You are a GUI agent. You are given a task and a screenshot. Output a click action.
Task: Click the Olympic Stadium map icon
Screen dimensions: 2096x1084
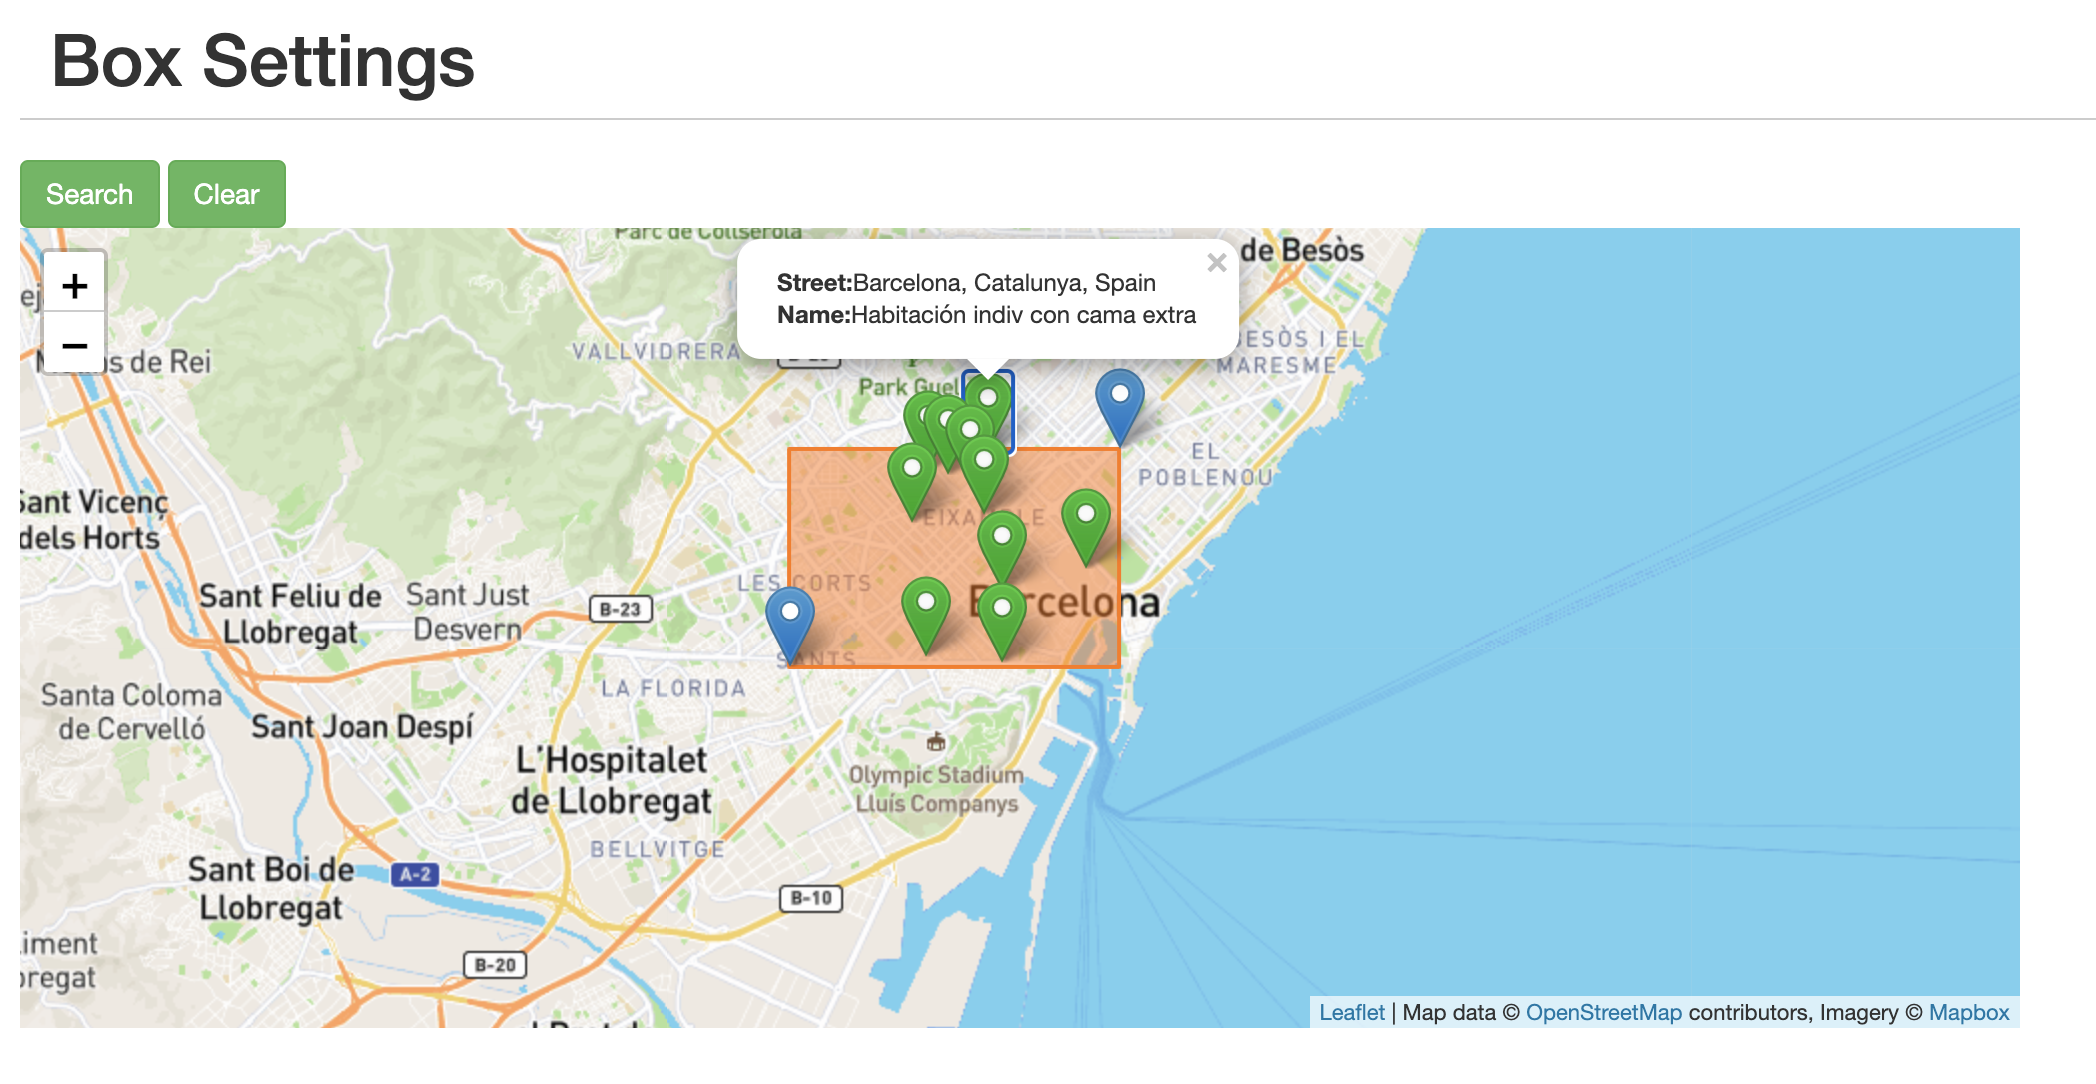point(936,742)
